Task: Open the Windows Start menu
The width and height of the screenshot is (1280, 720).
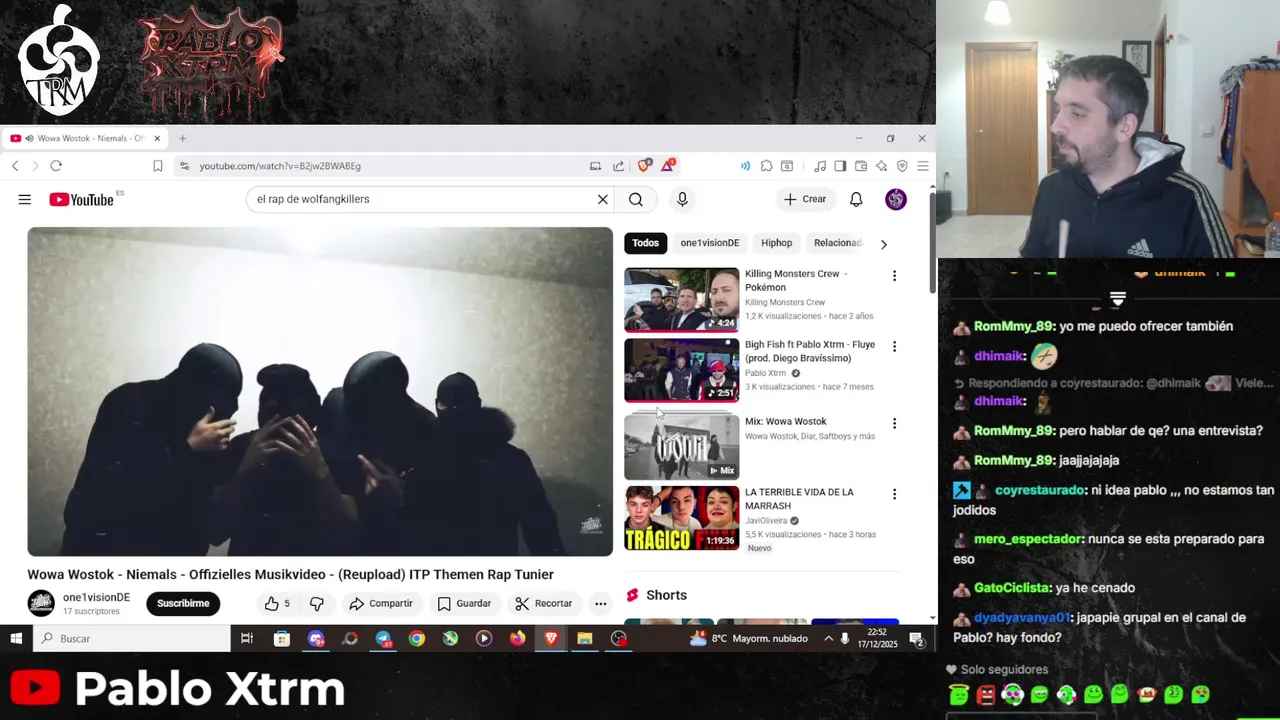Action: point(16,638)
